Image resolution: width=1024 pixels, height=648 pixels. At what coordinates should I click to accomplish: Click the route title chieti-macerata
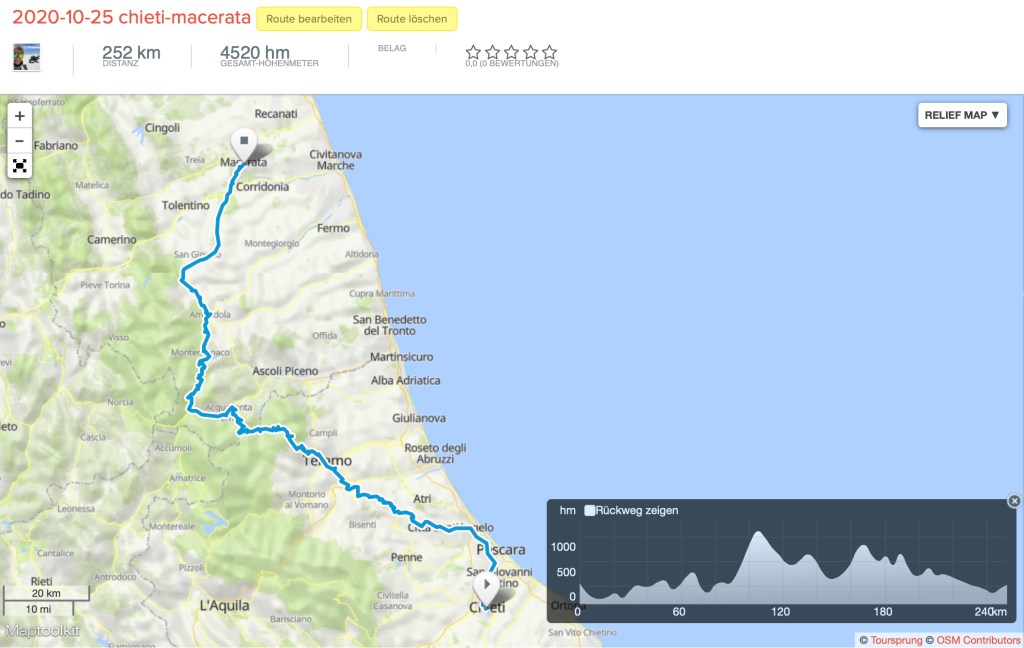(x=131, y=19)
